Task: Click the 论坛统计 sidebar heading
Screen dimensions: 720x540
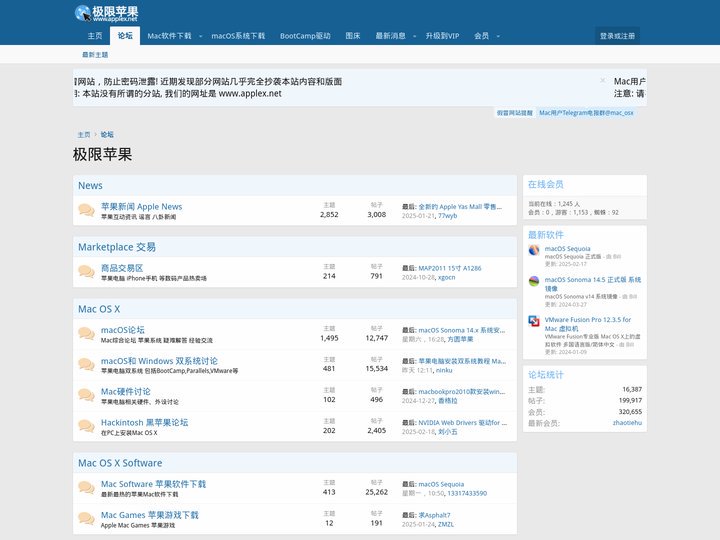Action: tap(546, 375)
